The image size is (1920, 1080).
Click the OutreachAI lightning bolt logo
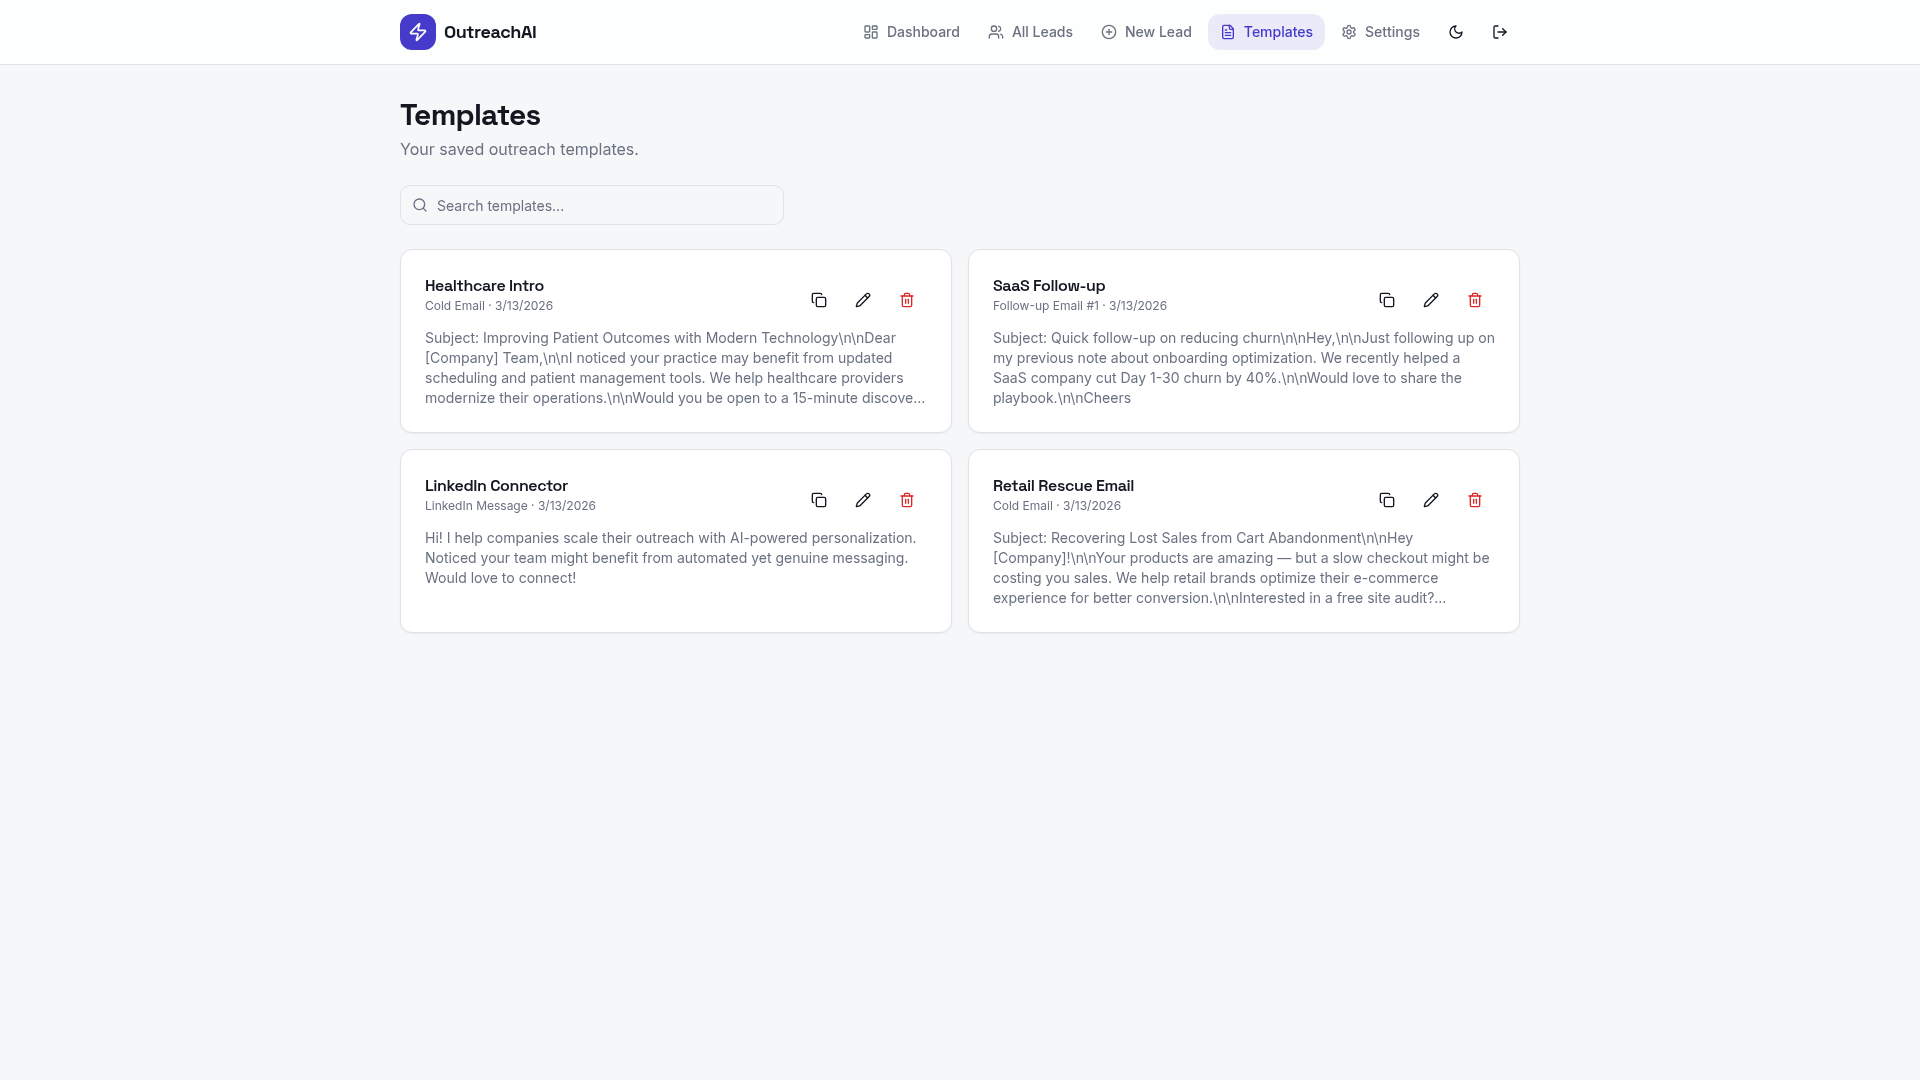[x=418, y=32]
